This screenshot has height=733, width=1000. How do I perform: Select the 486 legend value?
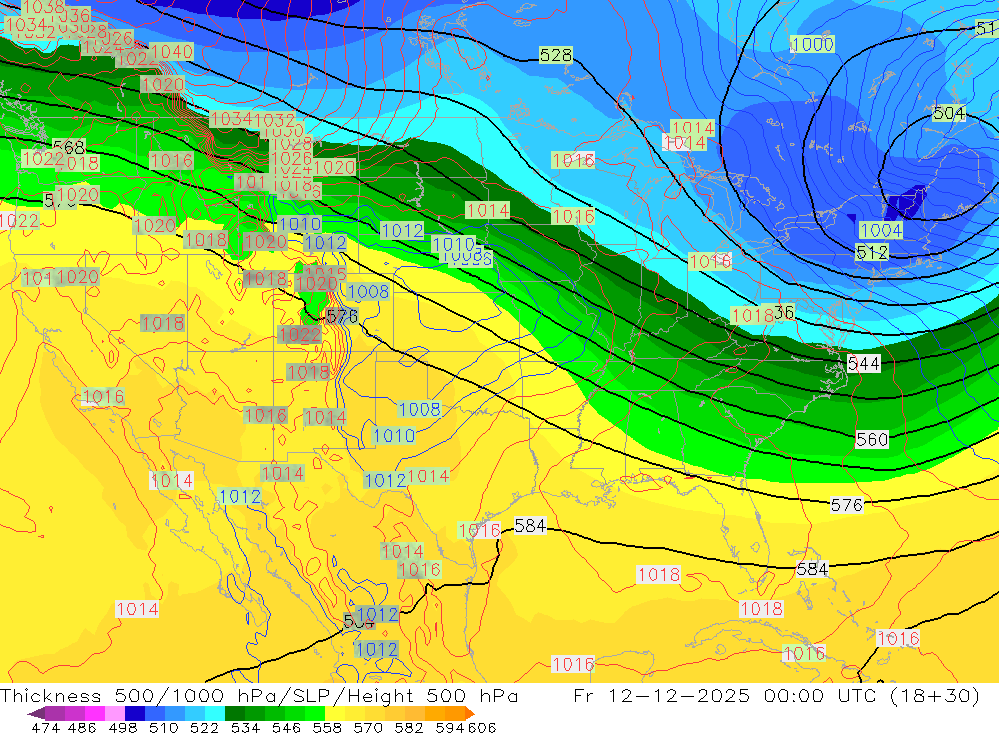click(x=82, y=727)
